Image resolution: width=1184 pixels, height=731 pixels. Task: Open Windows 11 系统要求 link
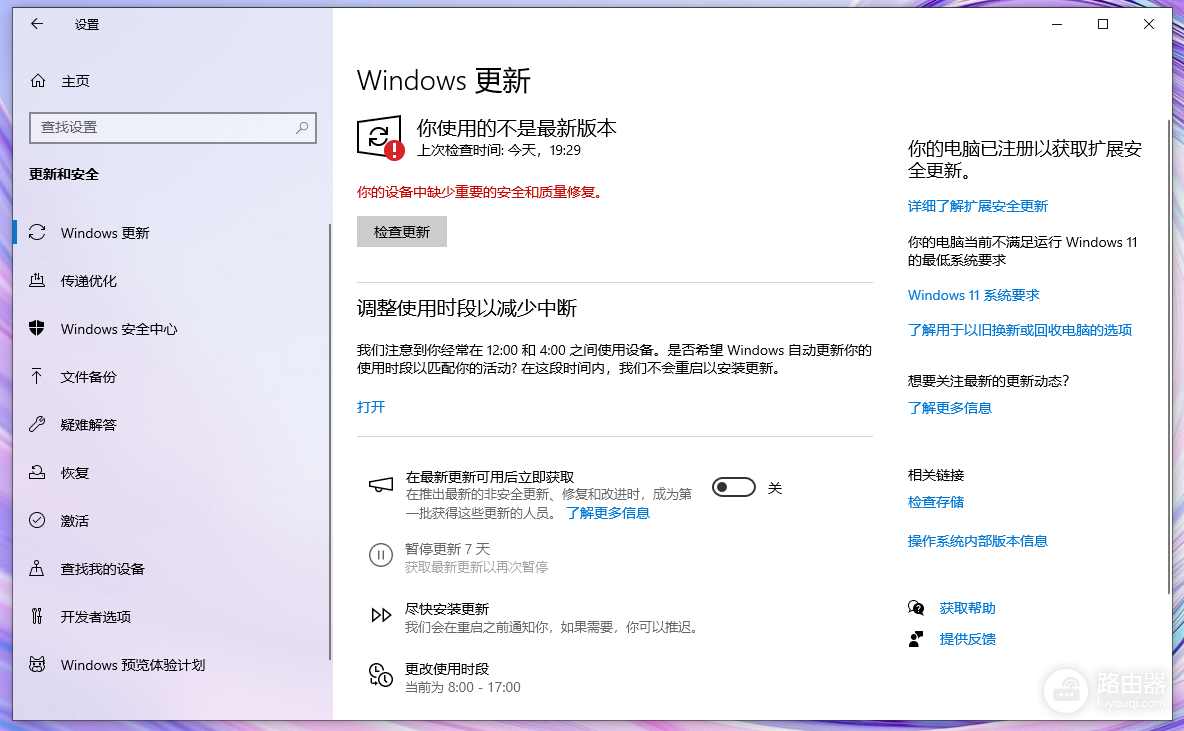(973, 295)
